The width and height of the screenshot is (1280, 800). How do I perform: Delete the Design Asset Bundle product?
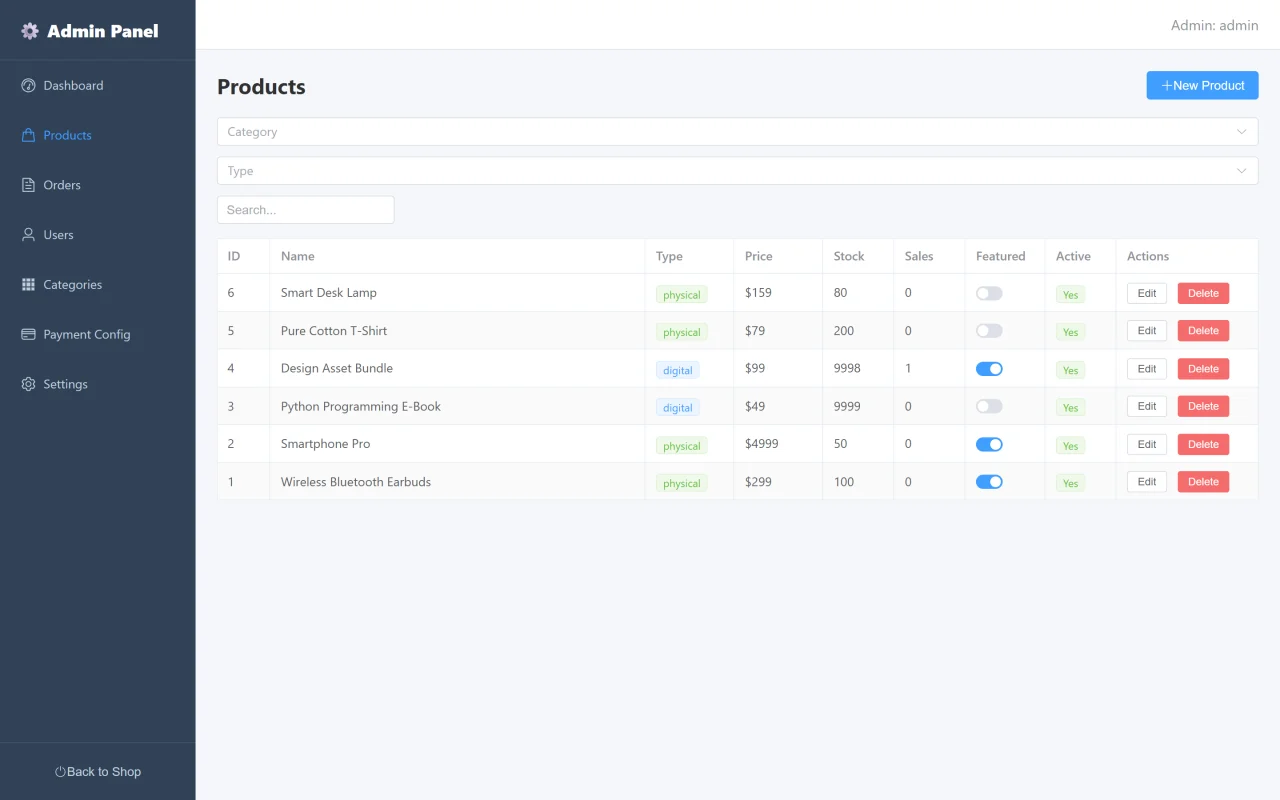pyautogui.click(x=1203, y=369)
